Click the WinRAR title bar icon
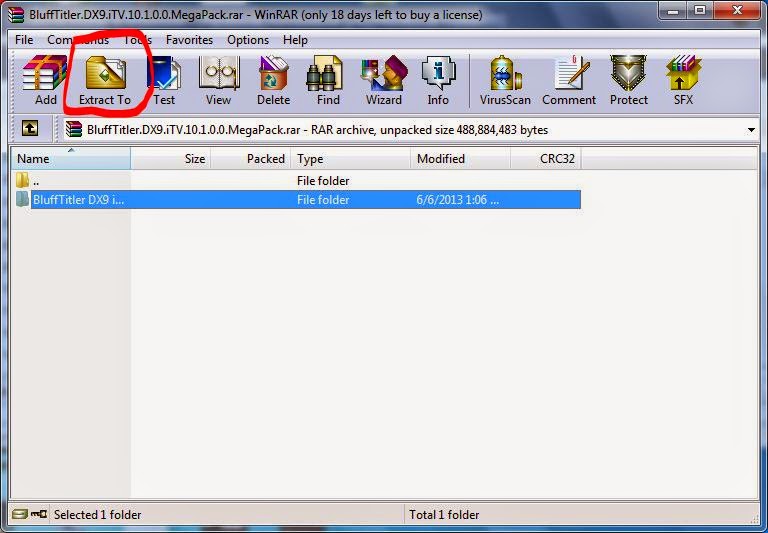This screenshot has width=768, height=533. pos(15,15)
